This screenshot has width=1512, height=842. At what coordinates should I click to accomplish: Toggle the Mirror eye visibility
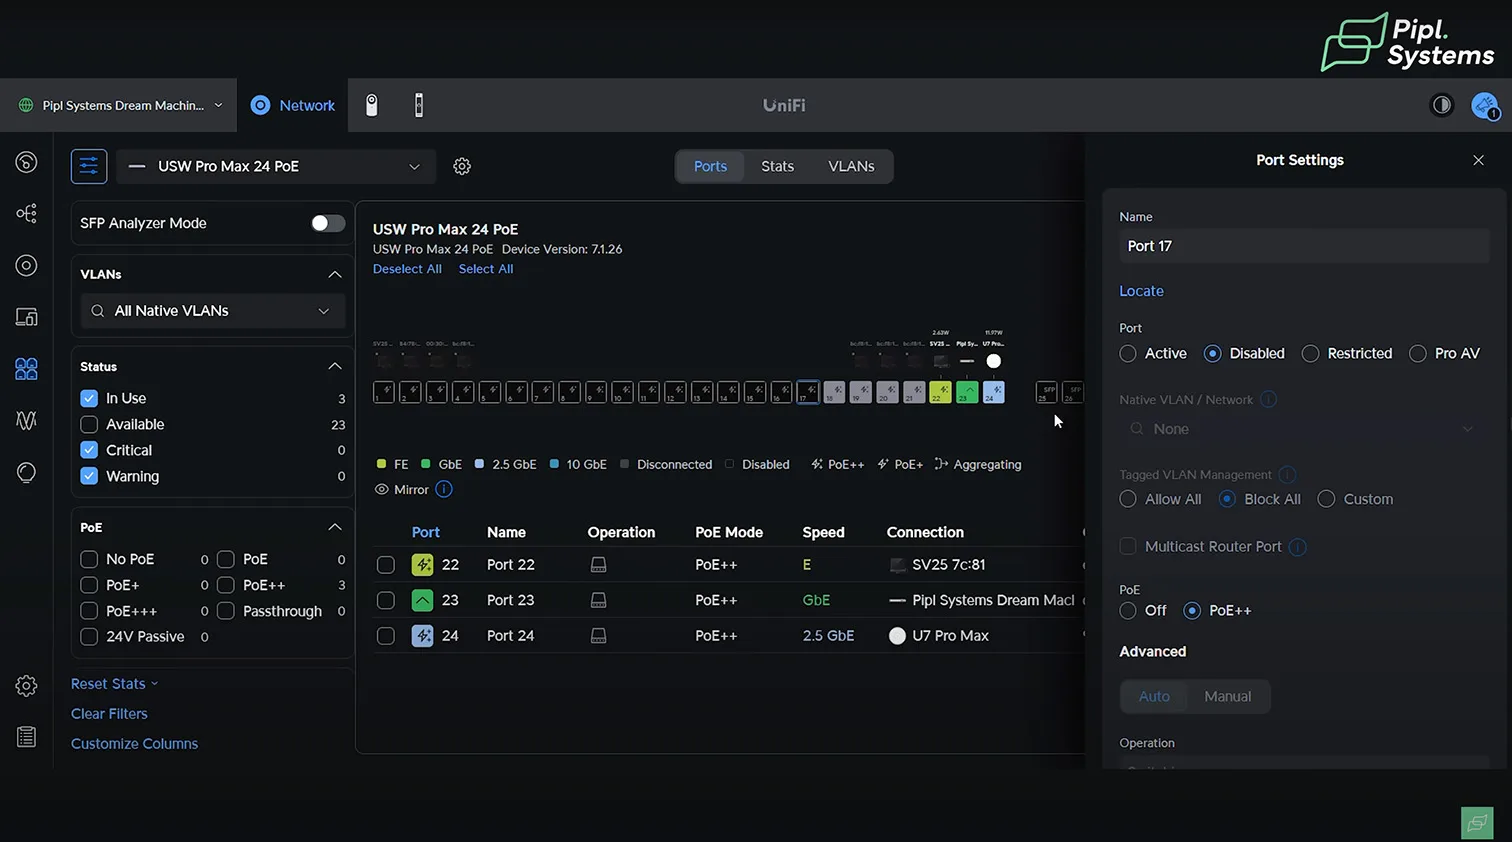[381, 490]
